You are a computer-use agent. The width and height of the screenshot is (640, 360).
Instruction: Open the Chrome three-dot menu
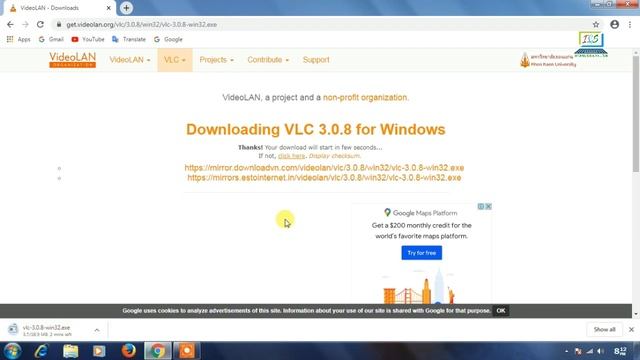point(630,24)
